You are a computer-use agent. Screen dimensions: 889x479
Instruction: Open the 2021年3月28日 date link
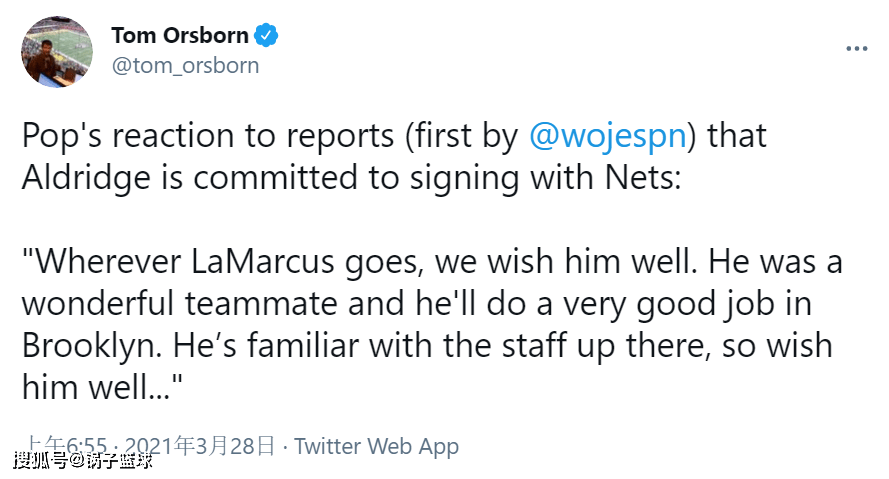point(200,446)
